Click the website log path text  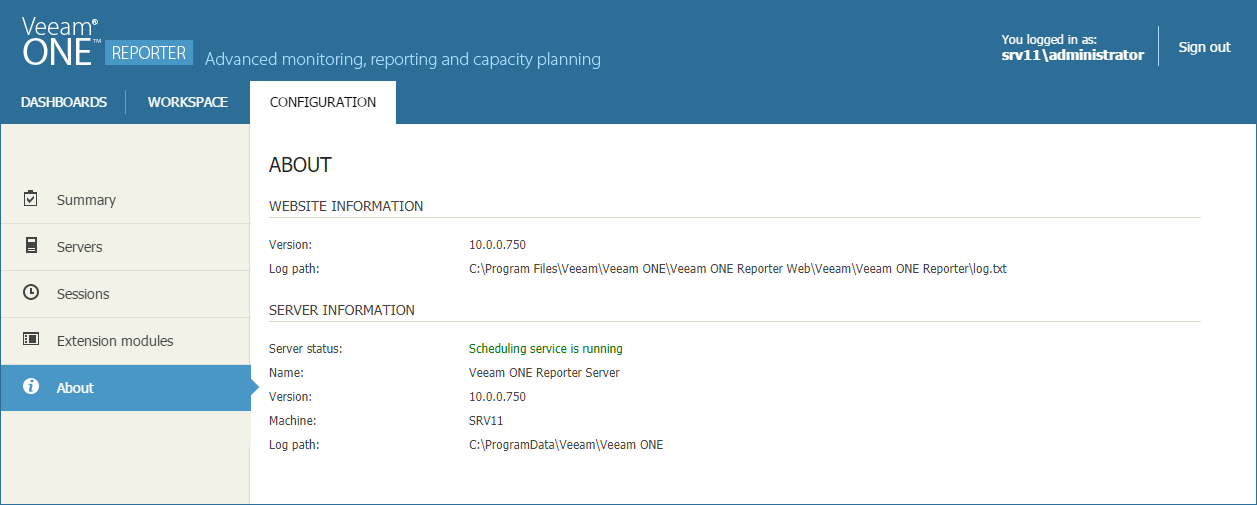coord(737,269)
